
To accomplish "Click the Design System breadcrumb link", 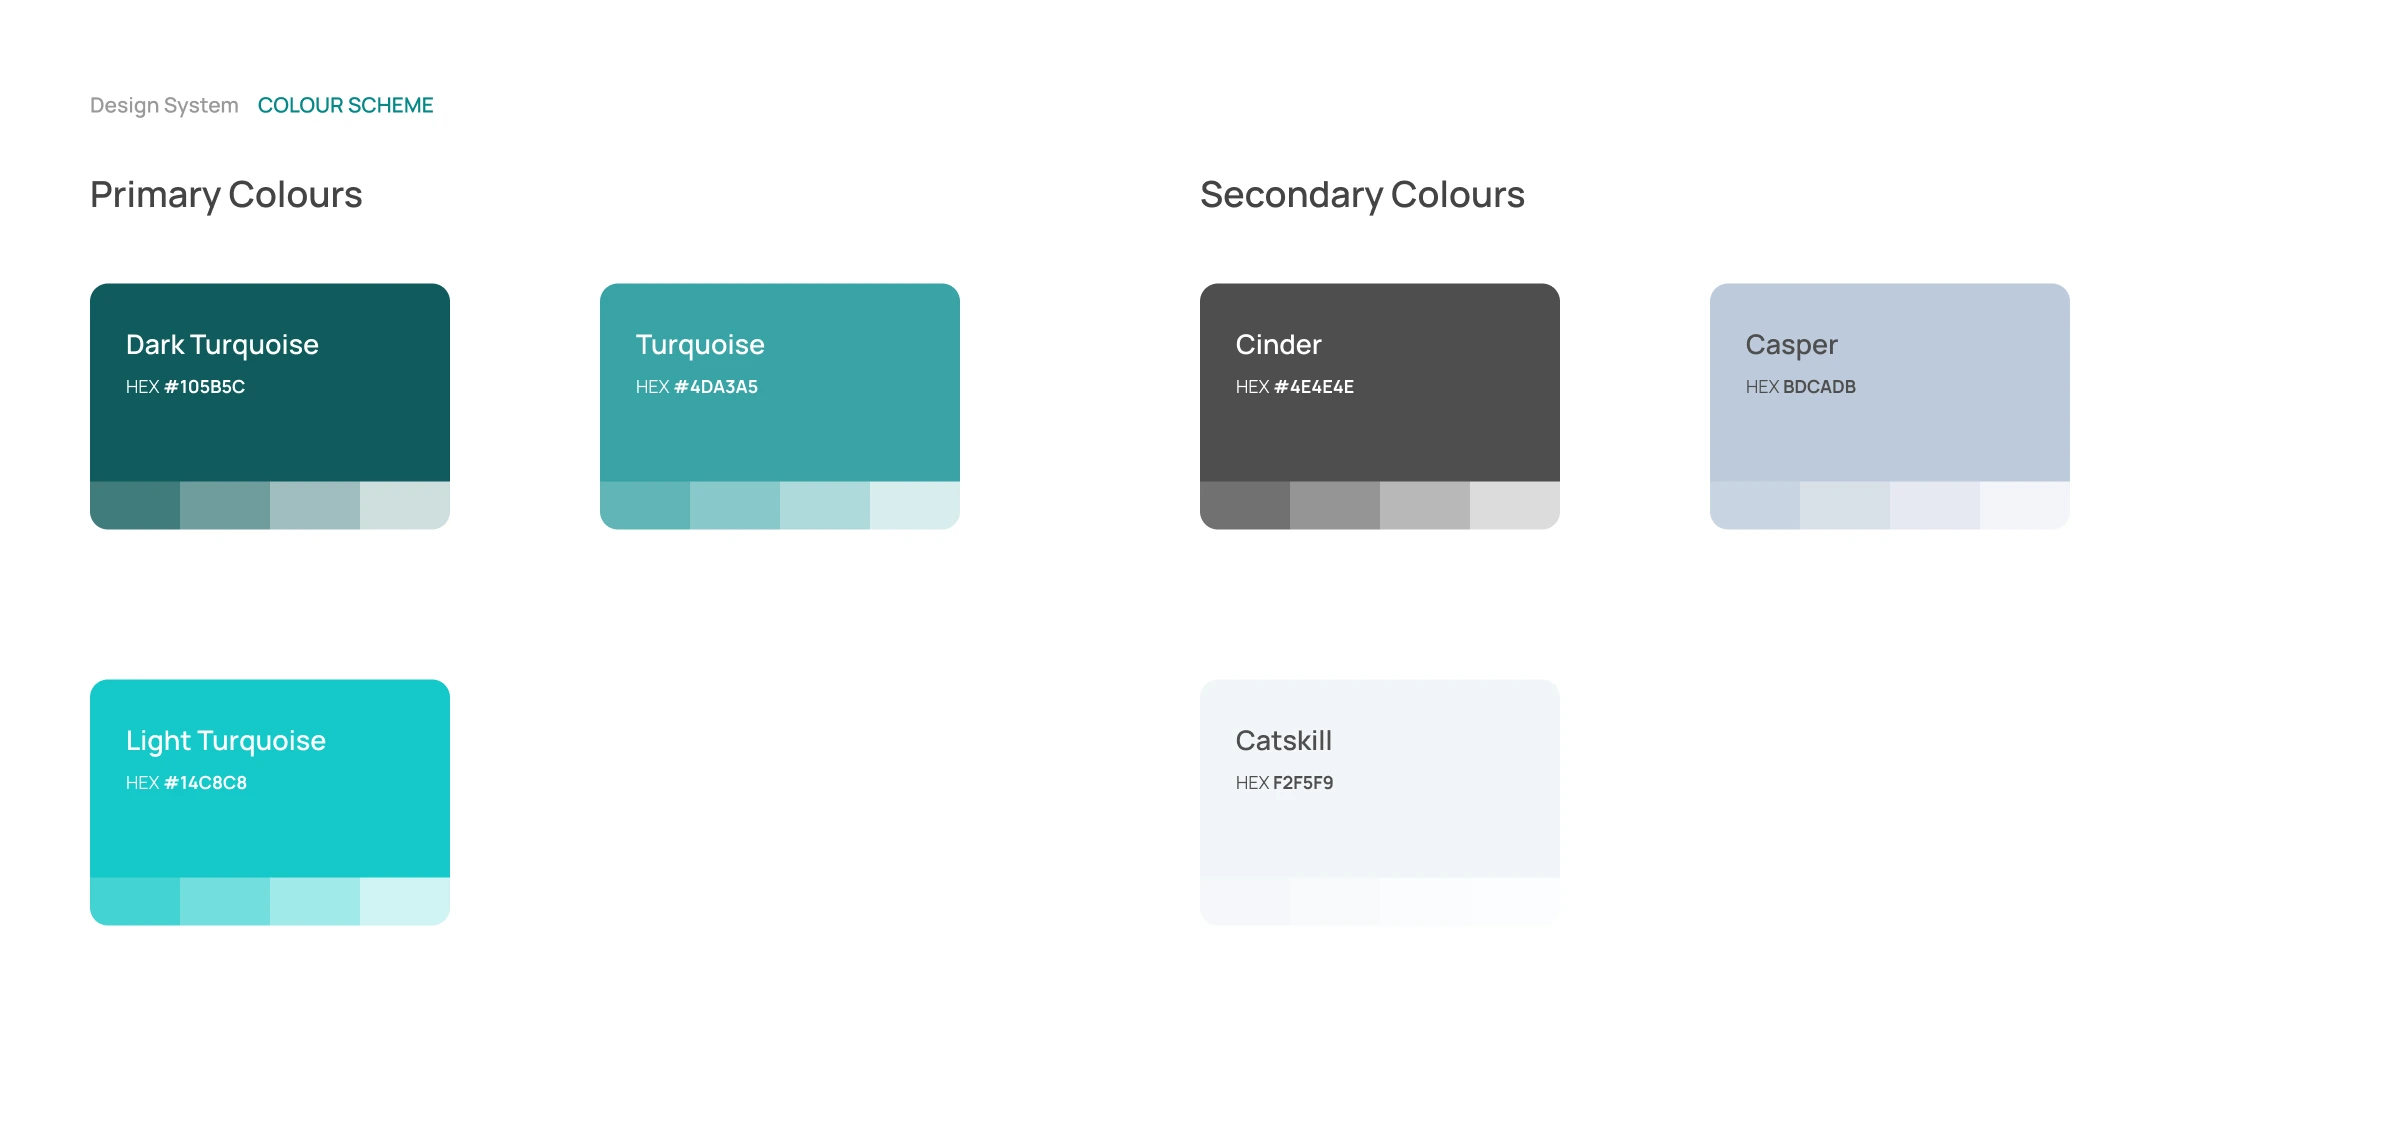I will coord(164,105).
